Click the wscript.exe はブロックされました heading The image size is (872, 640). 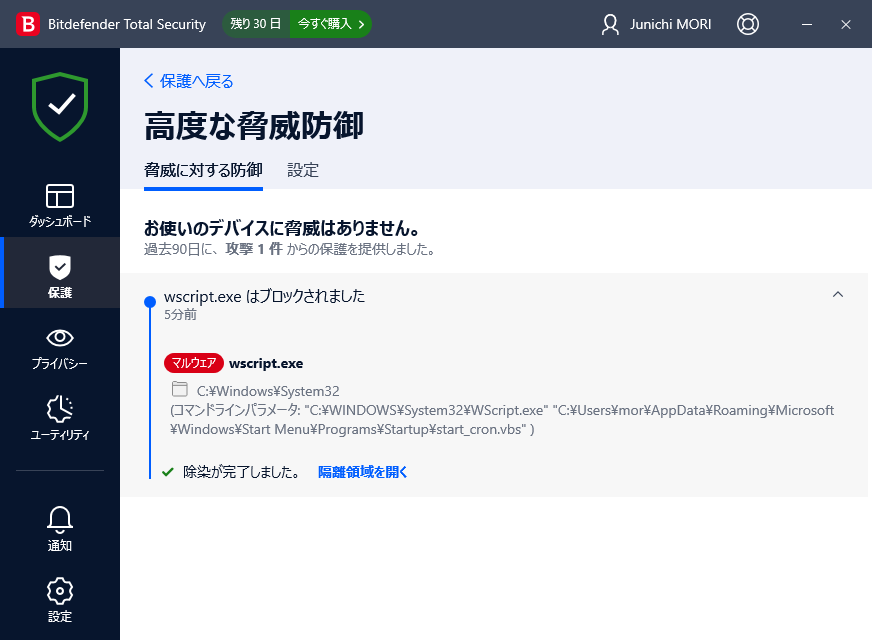coord(264,296)
